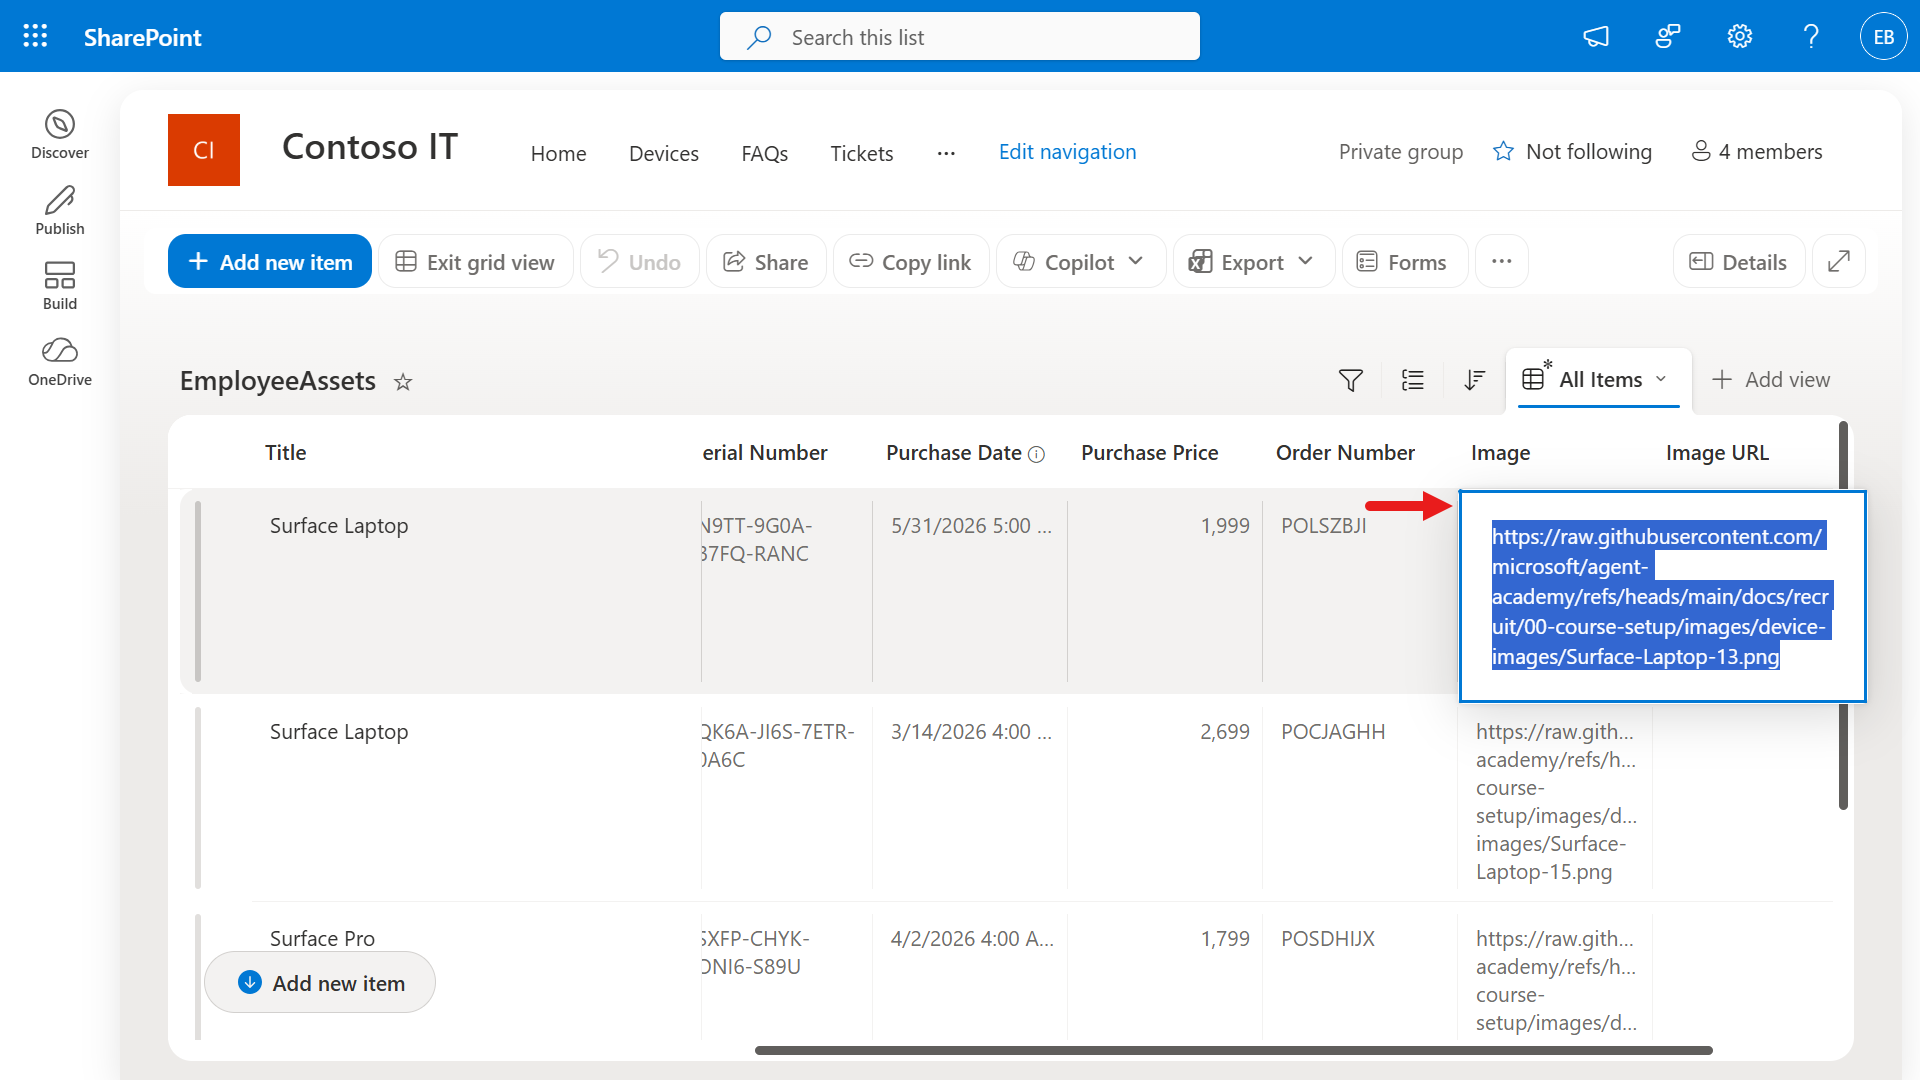Click the highlighted image URL edit cell
The width and height of the screenshot is (1920, 1080).
point(1662,597)
